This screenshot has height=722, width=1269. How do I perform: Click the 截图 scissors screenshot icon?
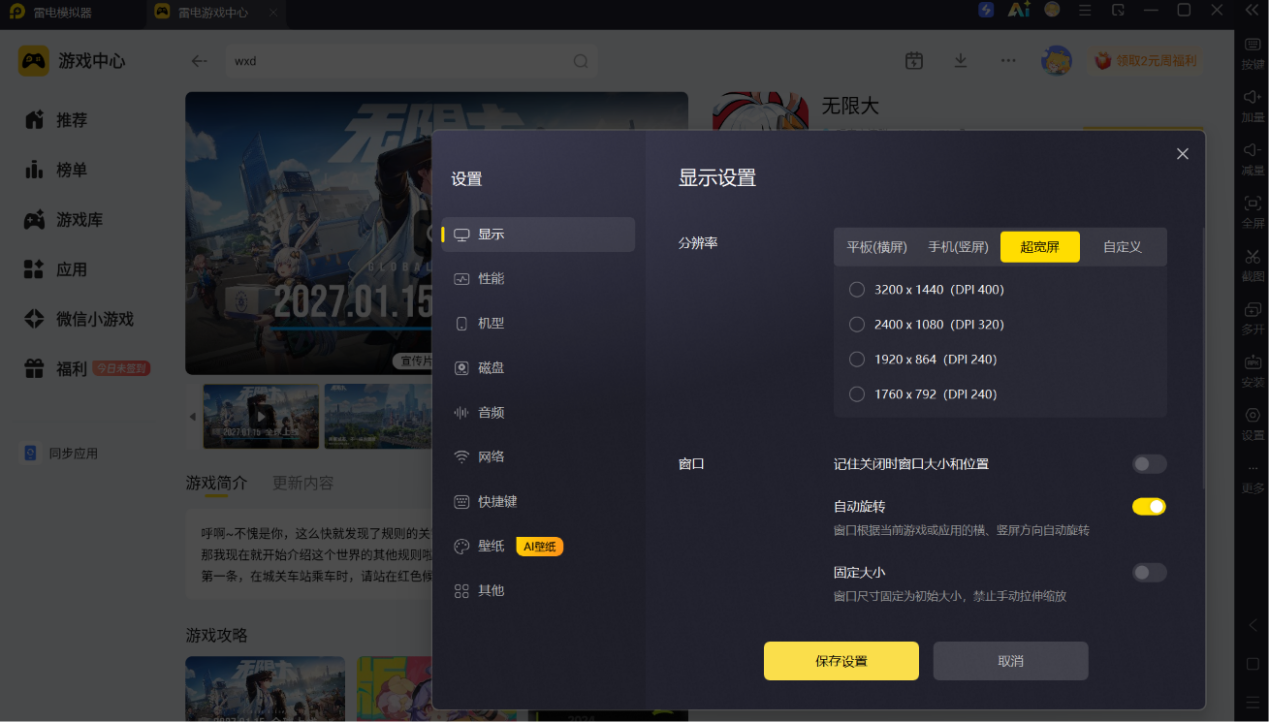coord(1252,257)
